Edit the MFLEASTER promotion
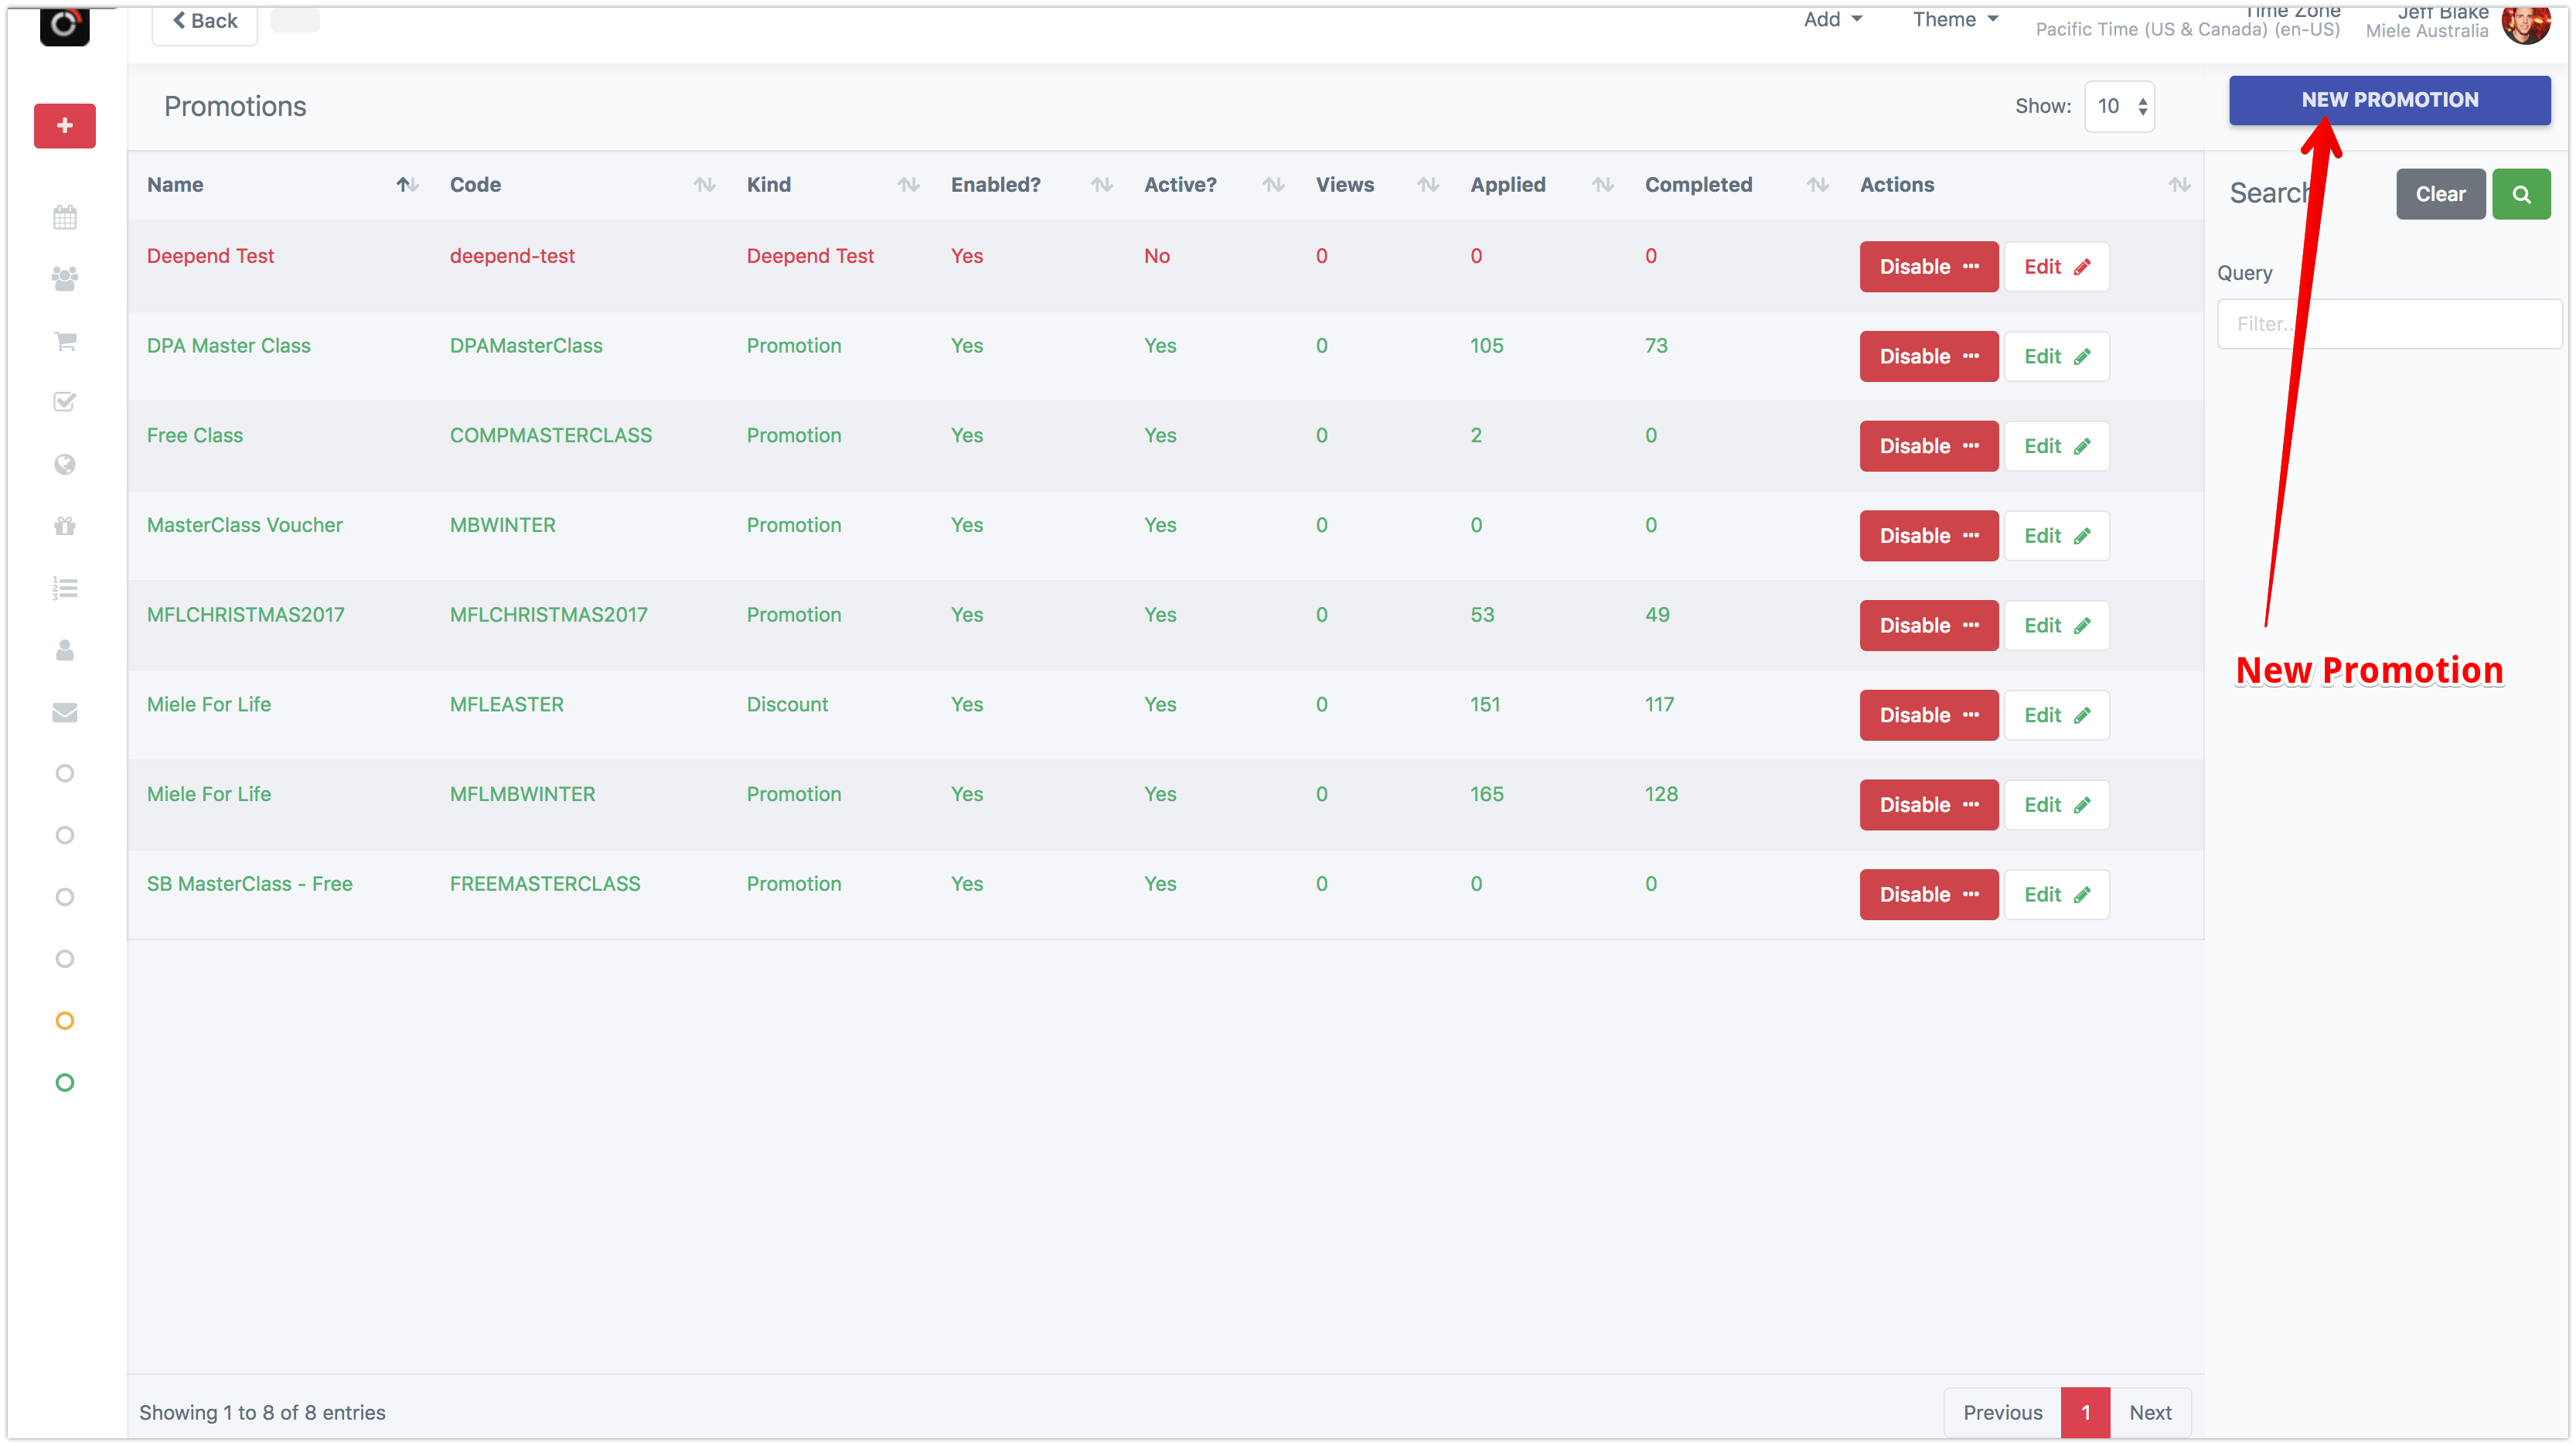2576x1446 pixels. tap(2056, 716)
